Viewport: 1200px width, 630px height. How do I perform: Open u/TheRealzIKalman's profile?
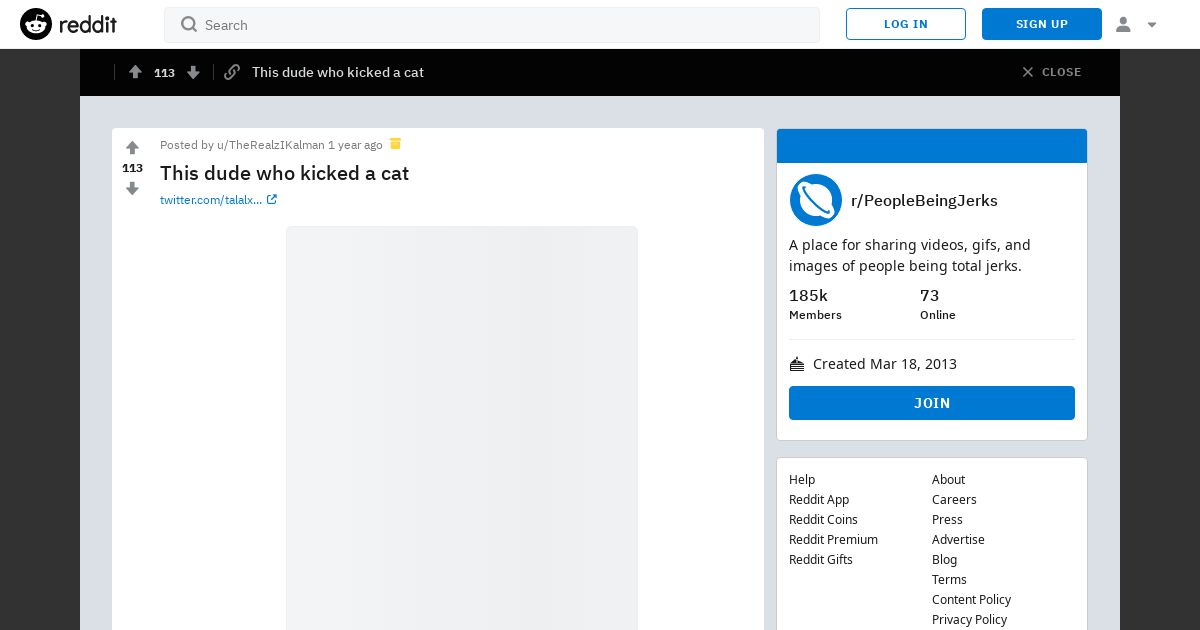271,145
